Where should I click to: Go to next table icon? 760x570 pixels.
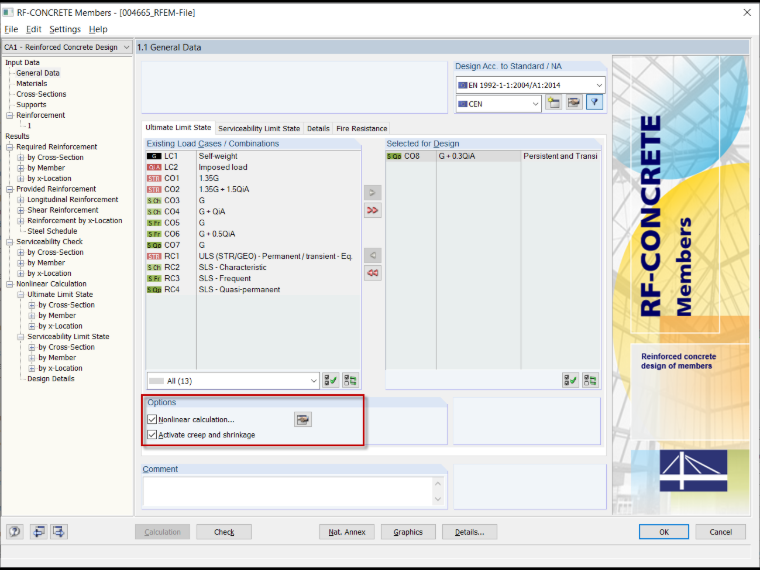click(x=59, y=532)
